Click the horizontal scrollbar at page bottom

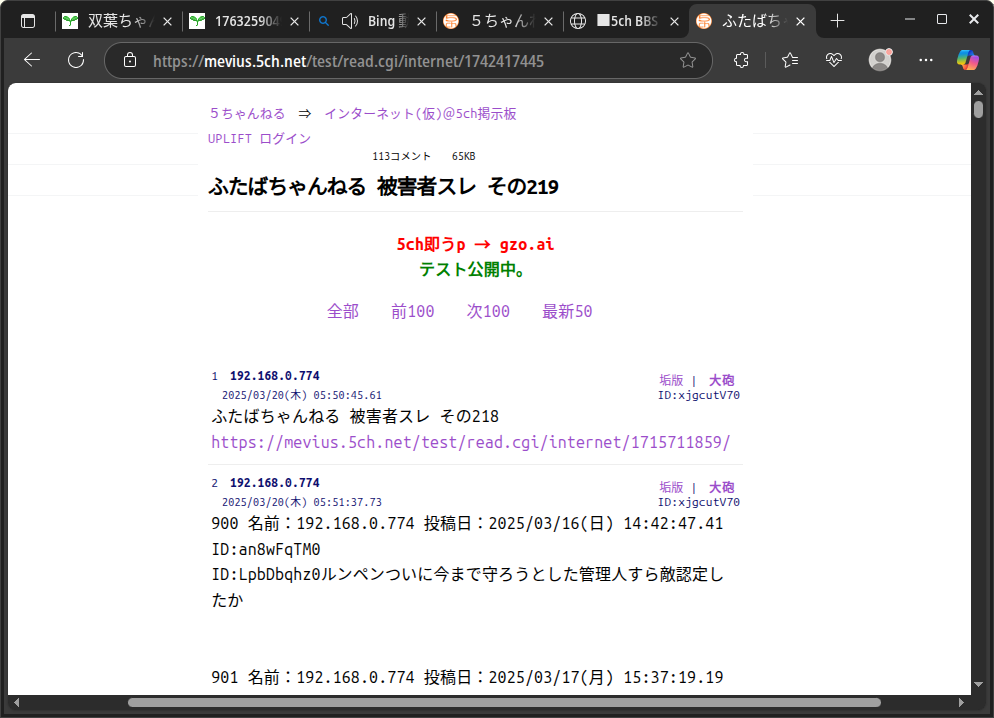click(x=500, y=703)
